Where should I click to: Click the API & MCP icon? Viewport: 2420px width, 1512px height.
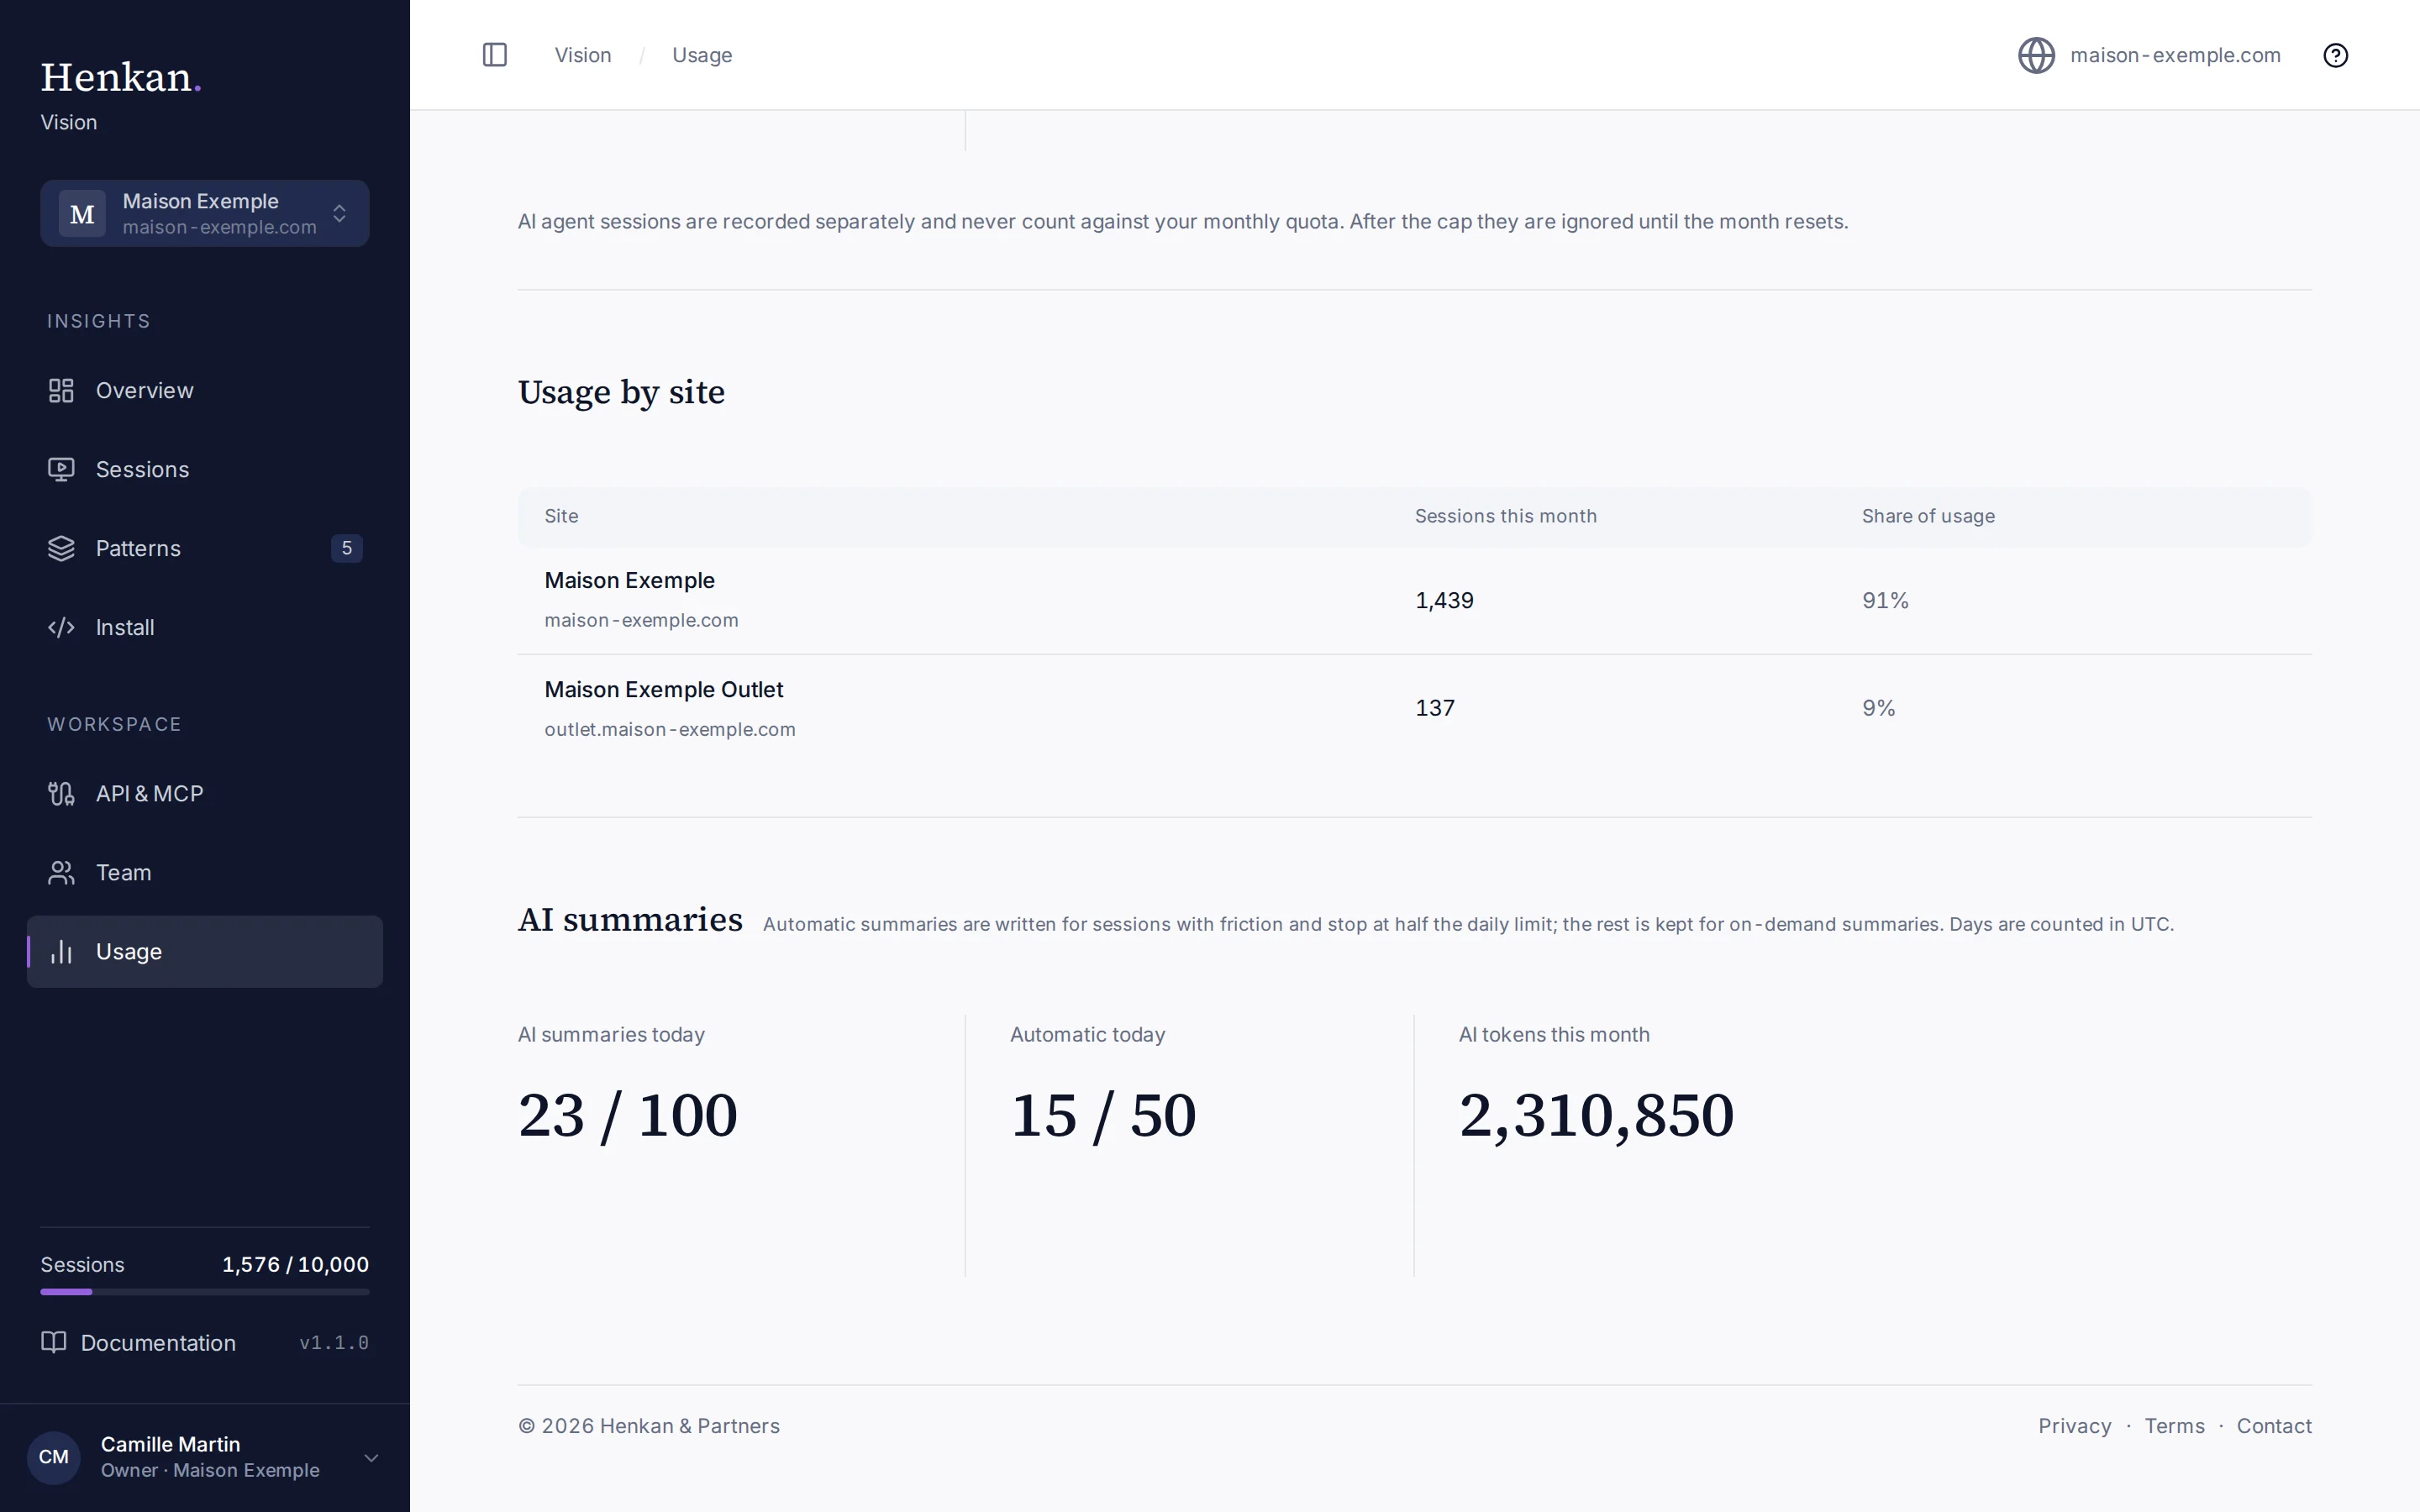click(61, 793)
